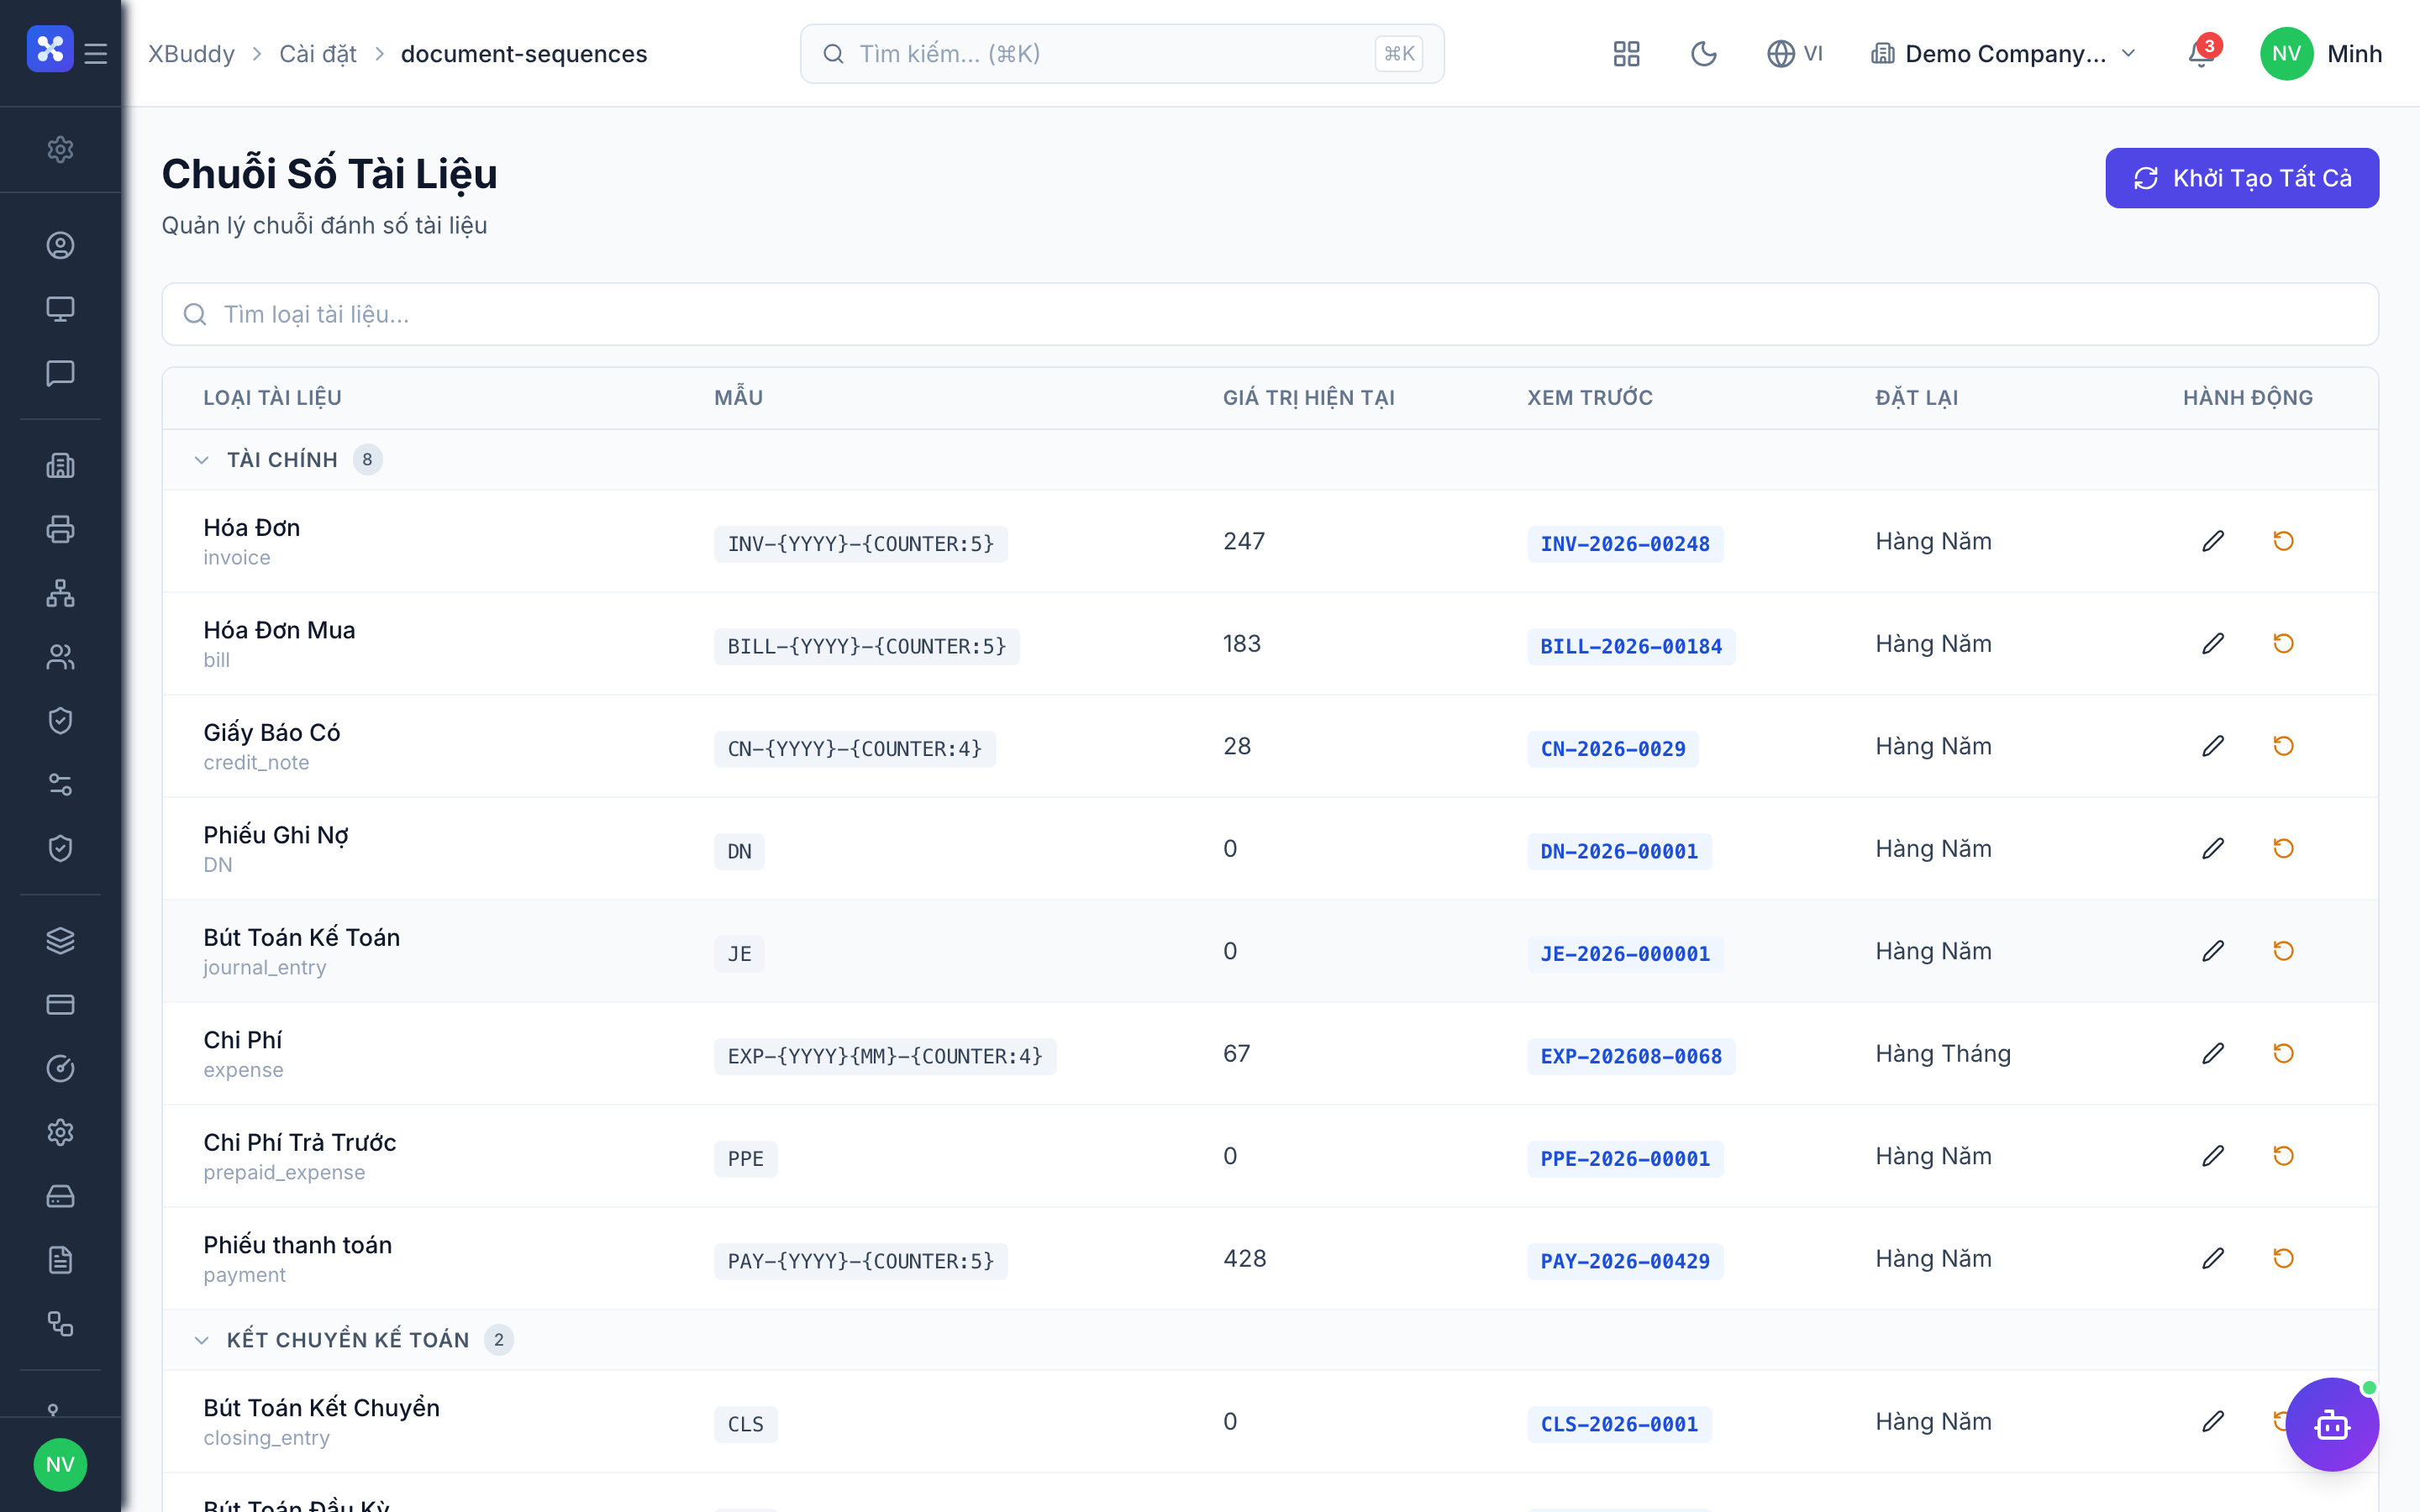Viewport: 2420px width, 1512px height.
Task: Click the CN-2026-0029 preview value
Action: point(1613,749)
